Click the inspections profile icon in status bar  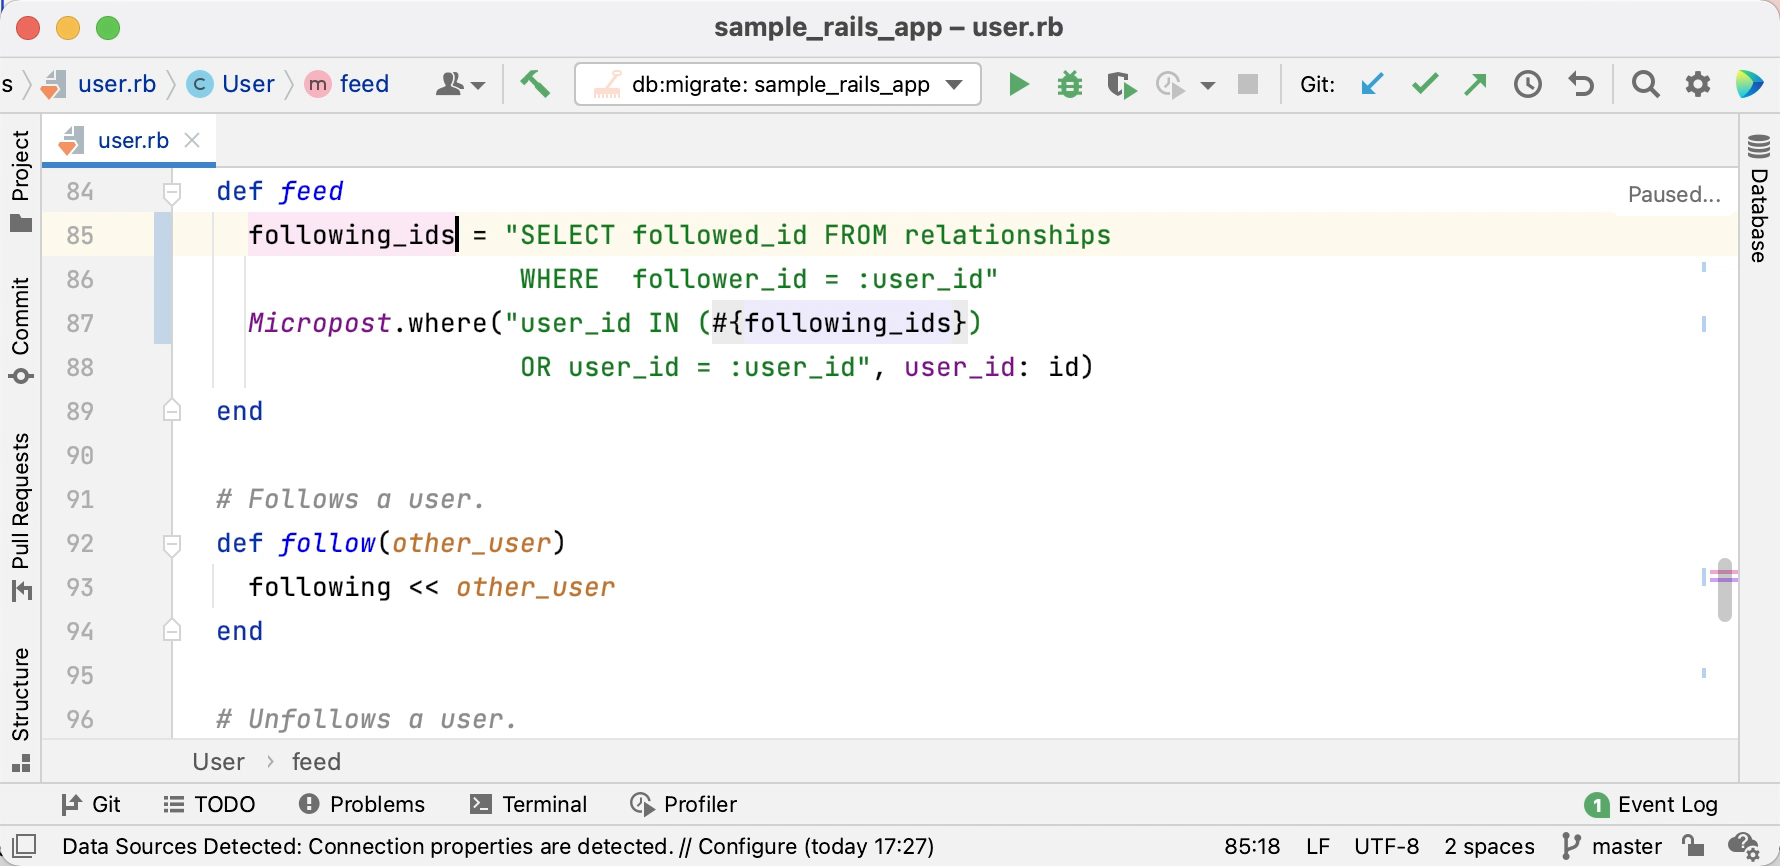[1744, 847]
